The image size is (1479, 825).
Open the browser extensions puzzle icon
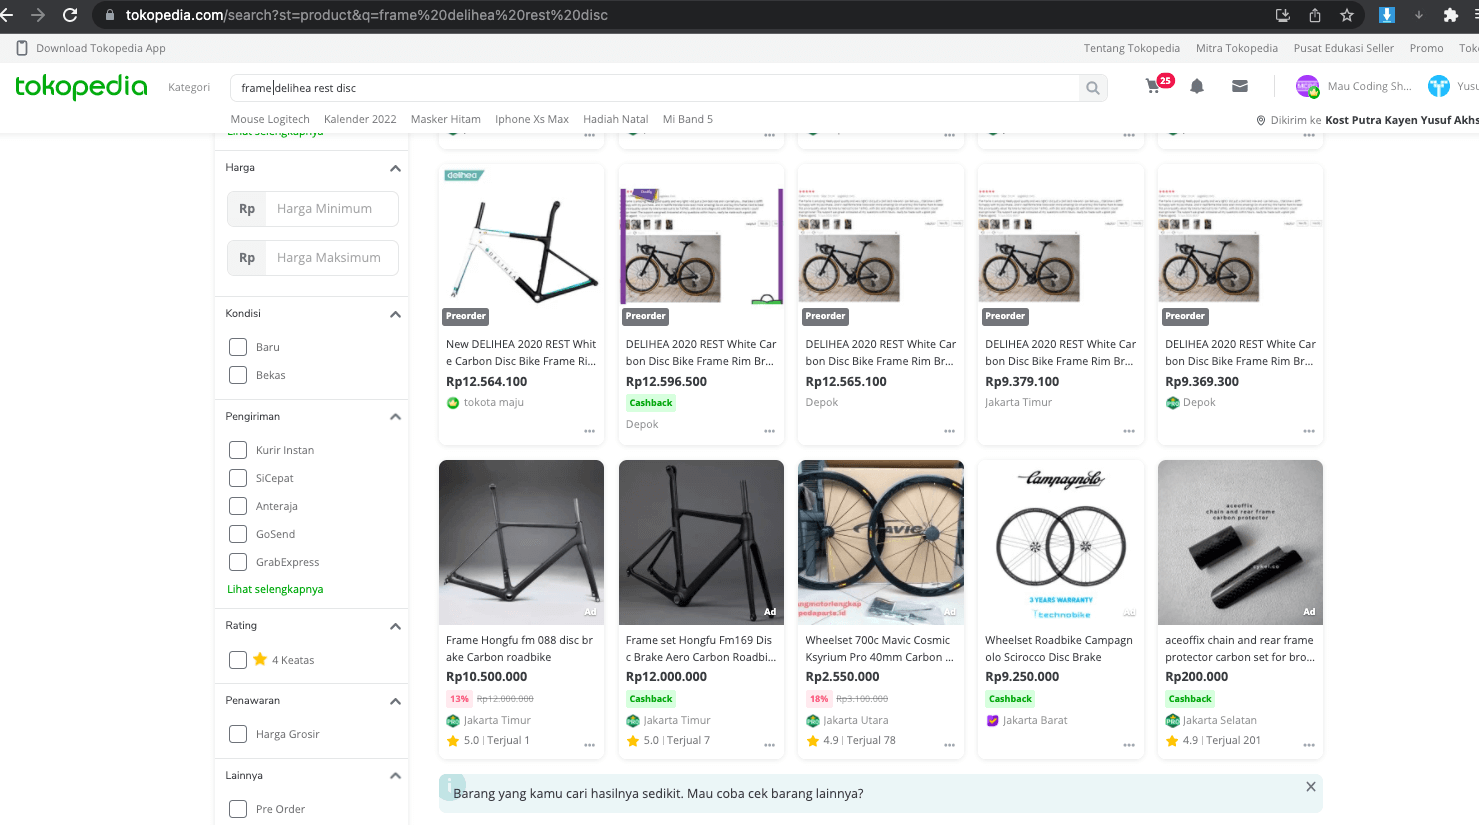pyautogui.click(x=1451, y=15)
